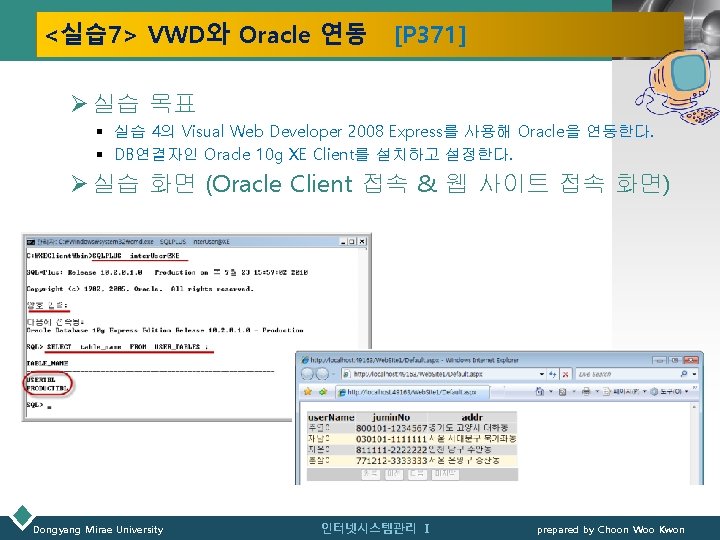Click the third pager button (다음)

coord(417,473)
